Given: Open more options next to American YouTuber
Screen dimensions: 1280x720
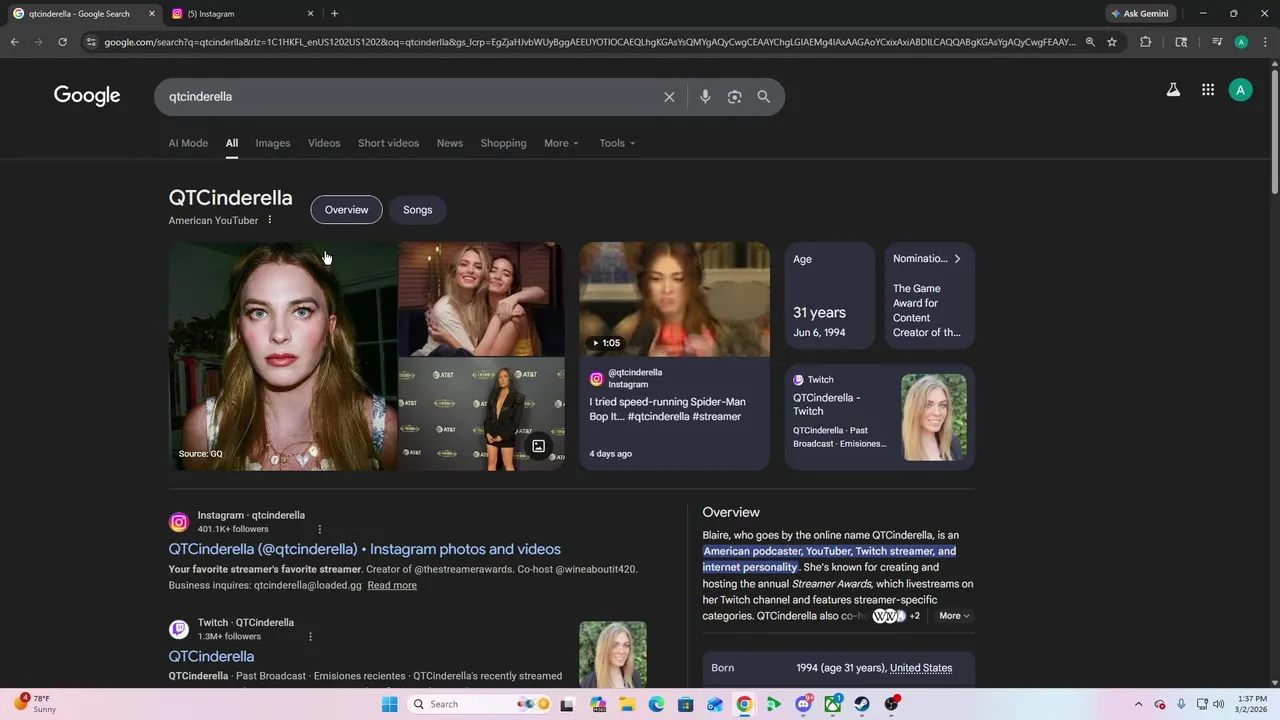Looking at the screenshot, I should click(269, 220).
